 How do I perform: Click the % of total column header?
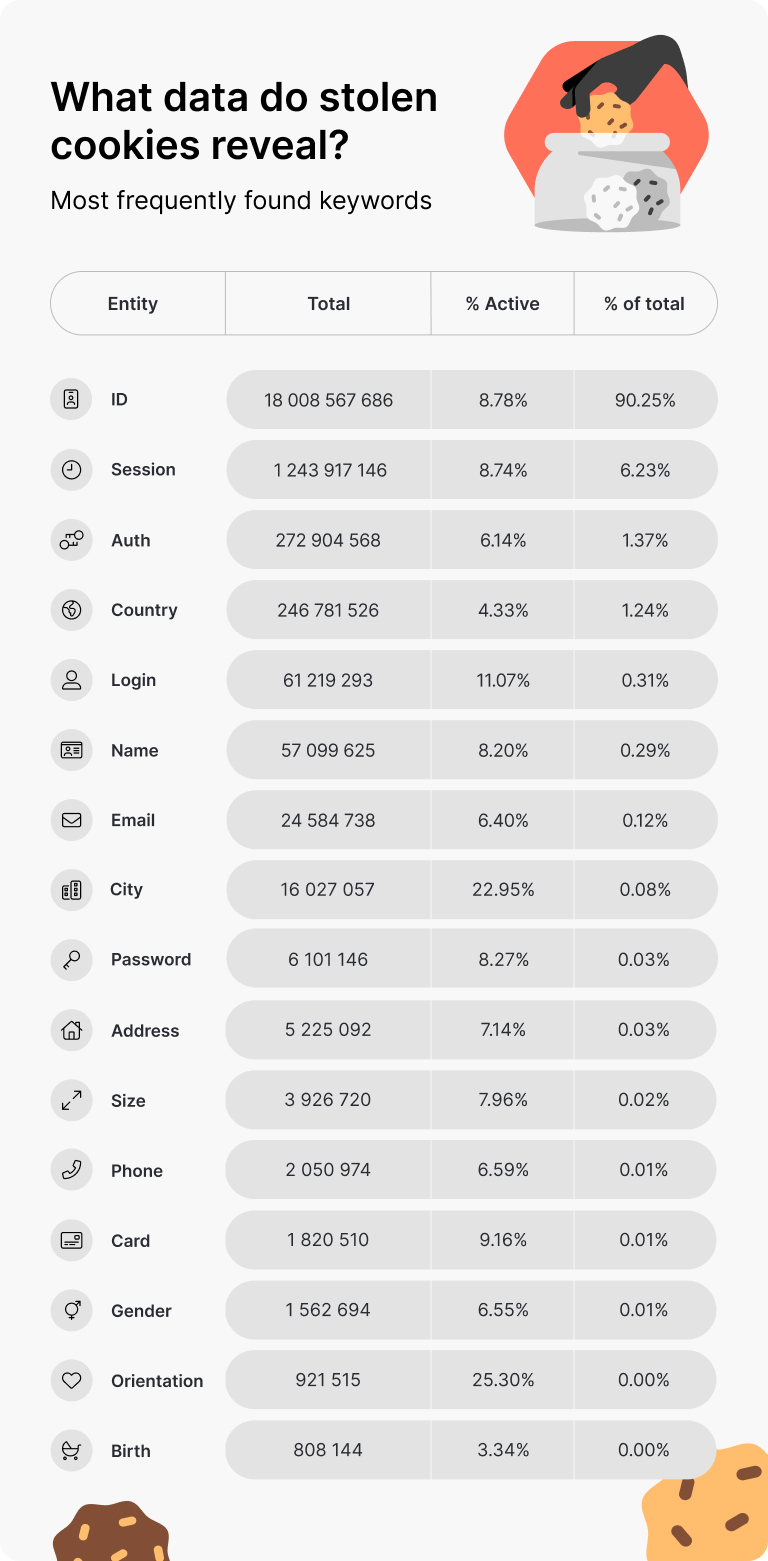[x=645, y=303]
